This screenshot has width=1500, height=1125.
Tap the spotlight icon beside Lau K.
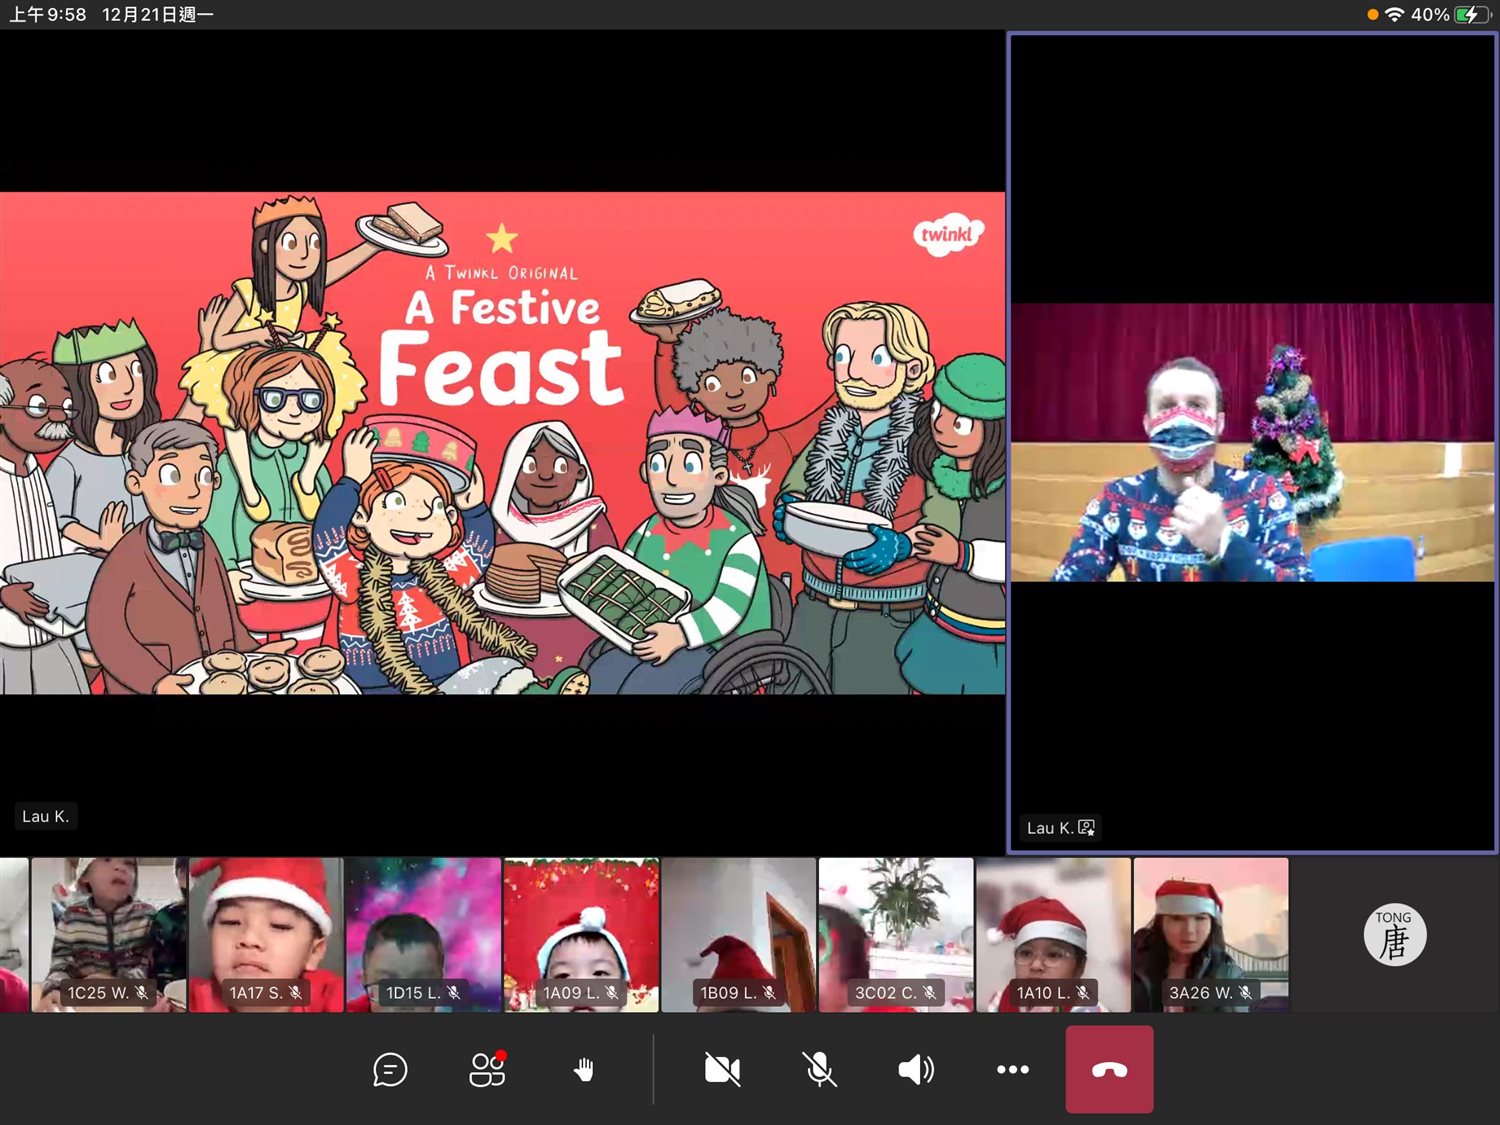pyautogui.click(x=1087, y=828)
